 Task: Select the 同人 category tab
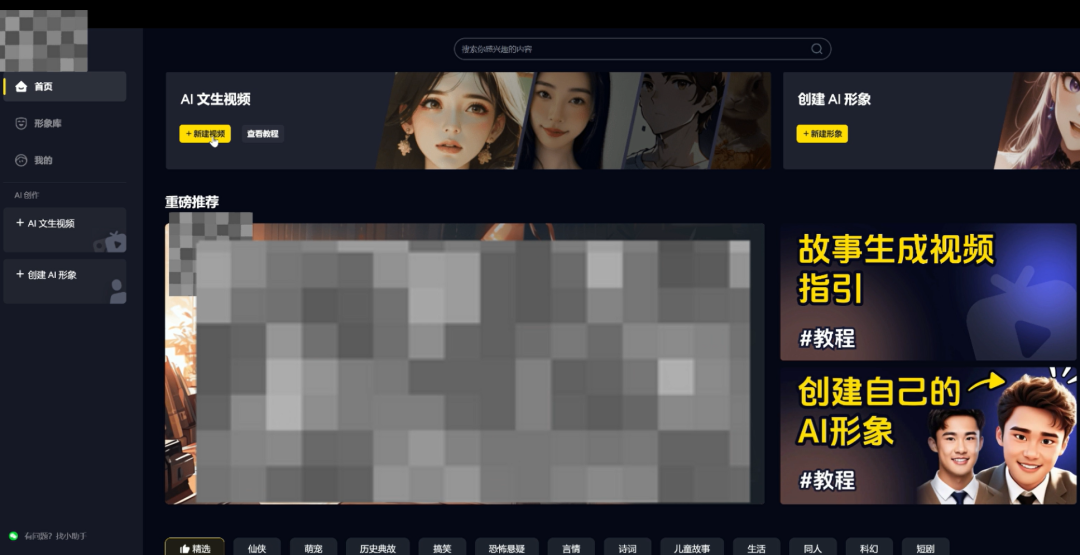click(x=813, y=548)
